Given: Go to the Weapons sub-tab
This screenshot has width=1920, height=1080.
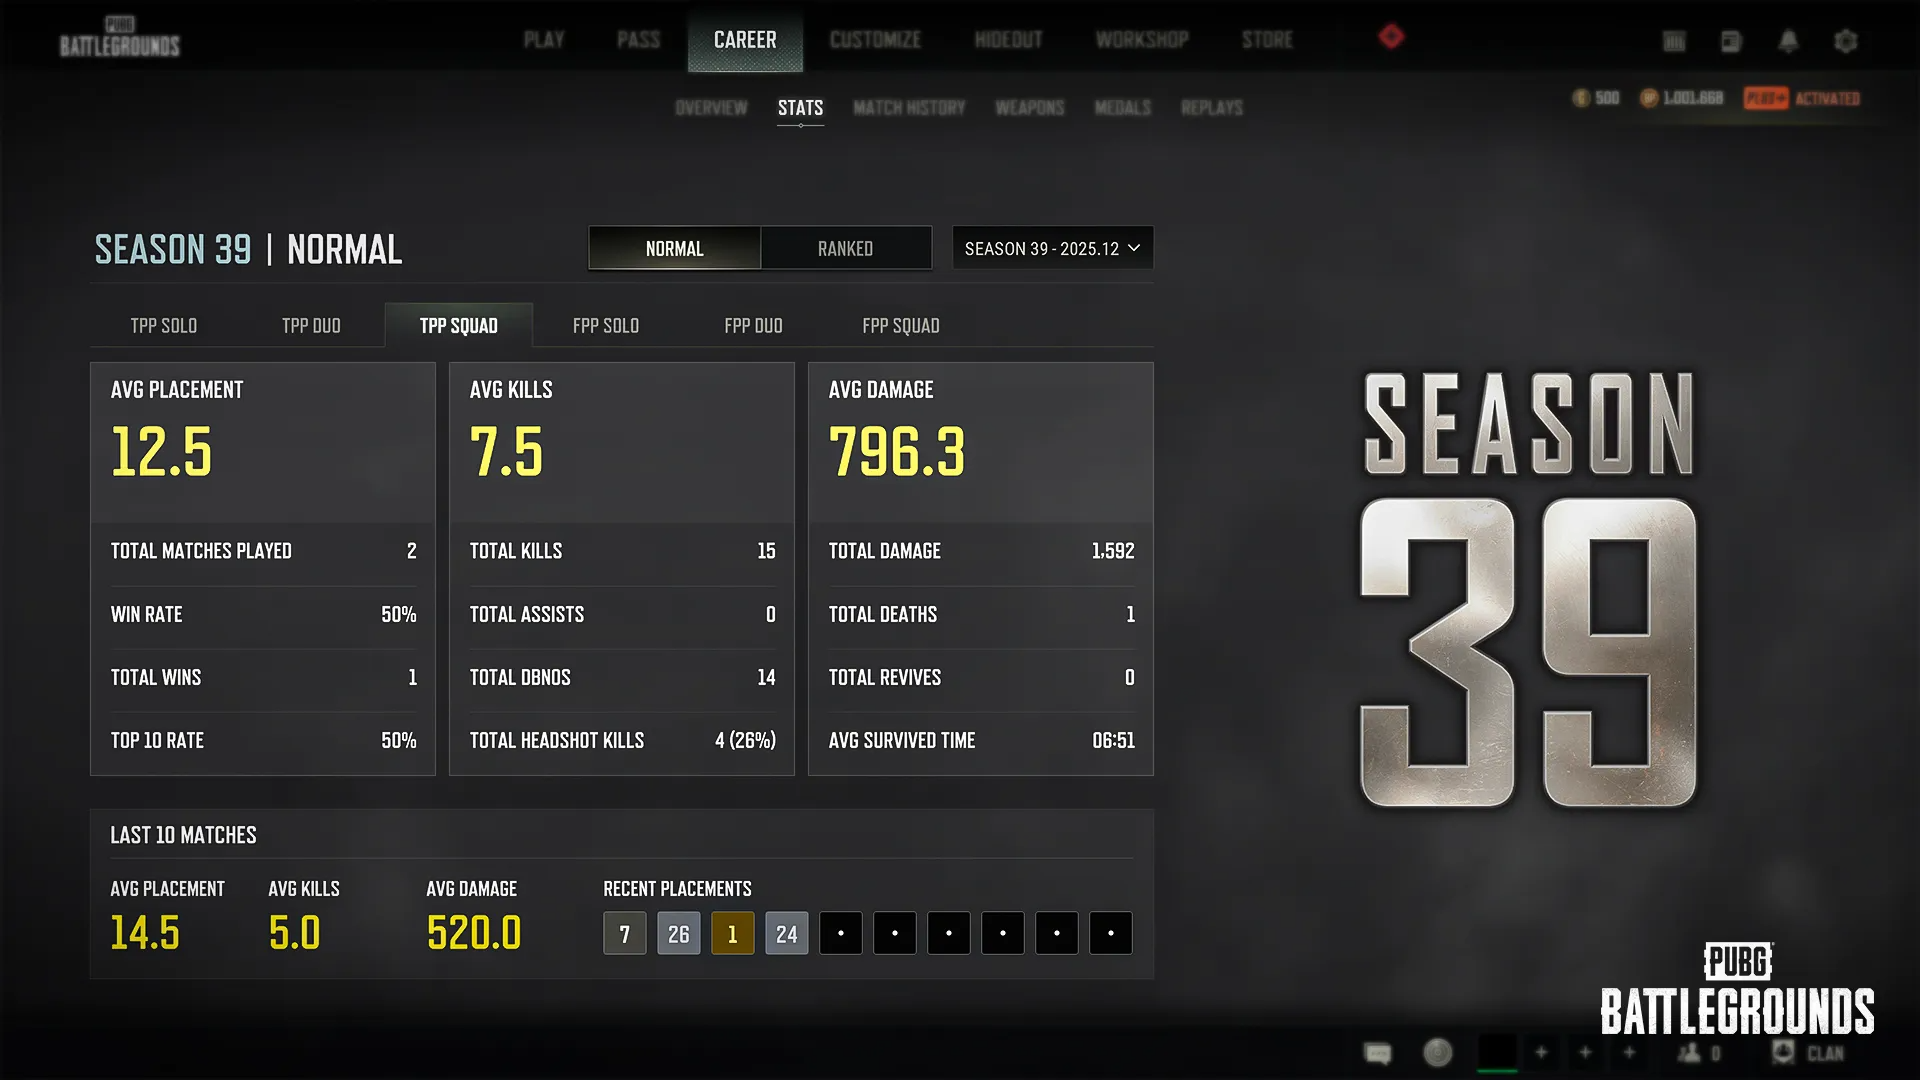Looking at the screenshot, I should (1029, 108).
